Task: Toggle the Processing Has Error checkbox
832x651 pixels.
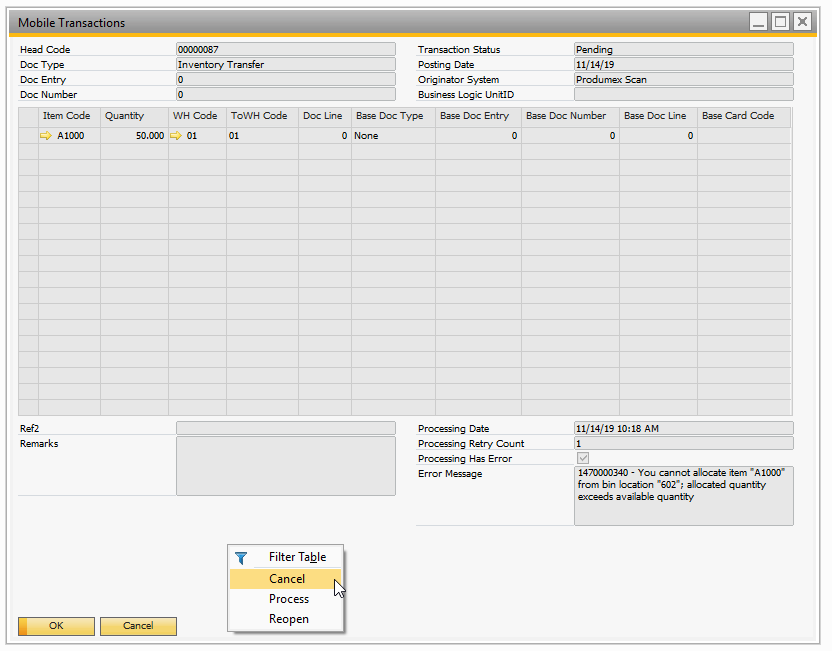Action: pyautogui.click(x=583, y=458)
